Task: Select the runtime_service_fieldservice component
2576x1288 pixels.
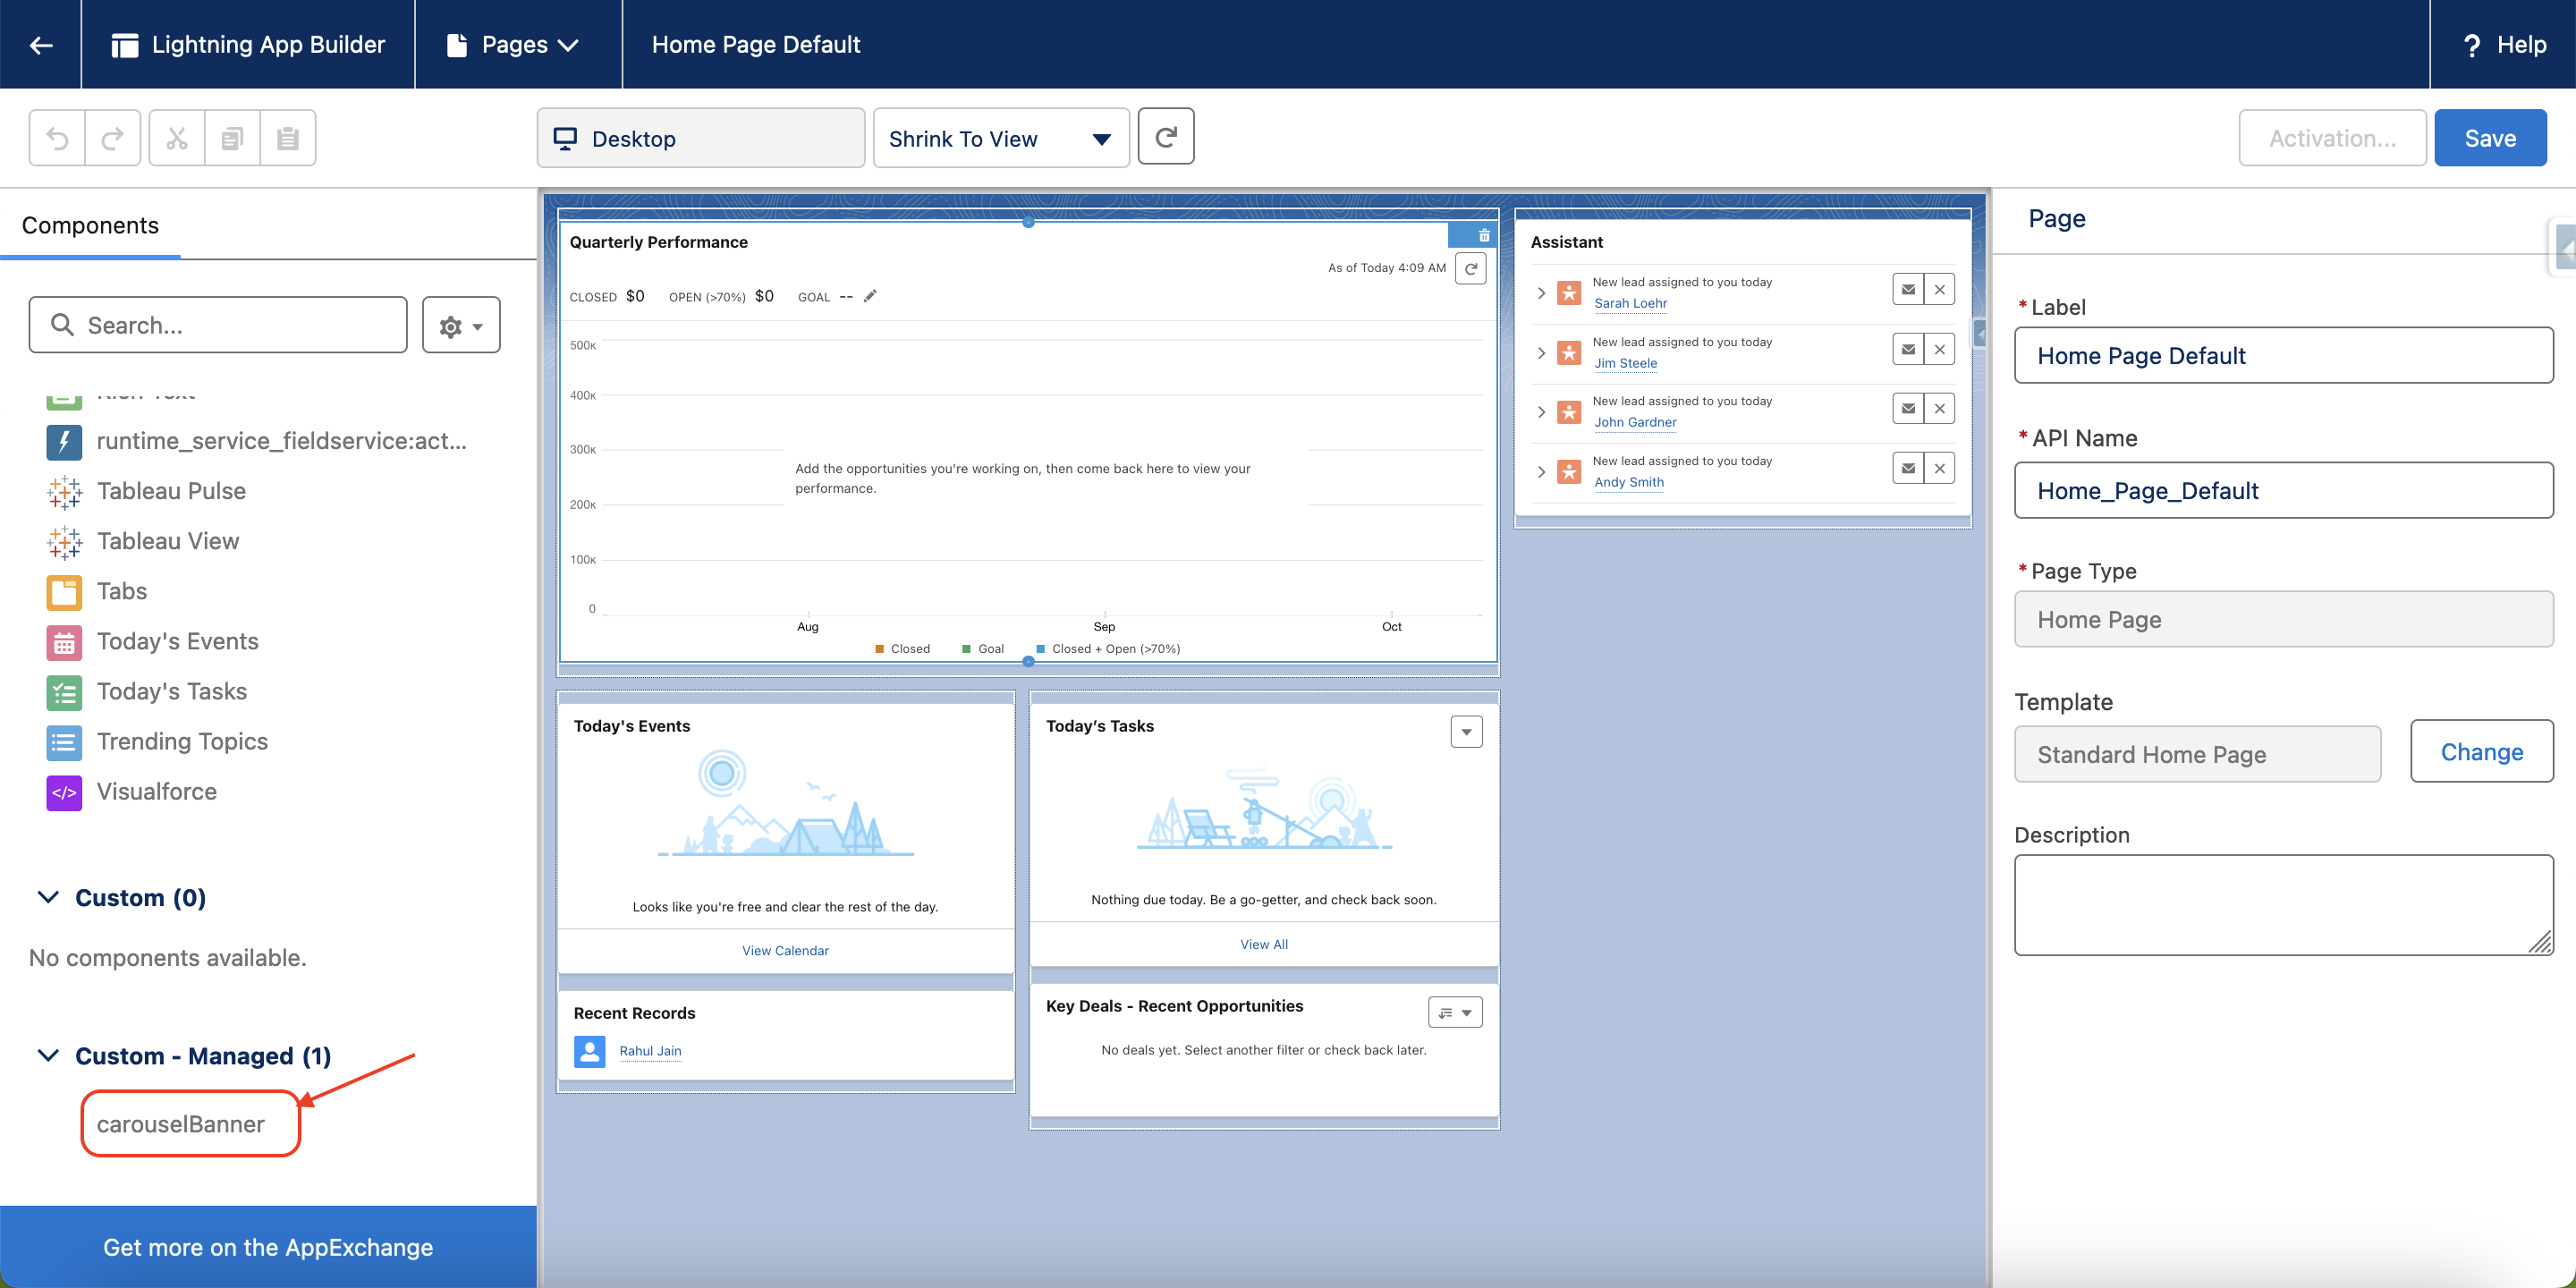Action: [x=257, y=441]
